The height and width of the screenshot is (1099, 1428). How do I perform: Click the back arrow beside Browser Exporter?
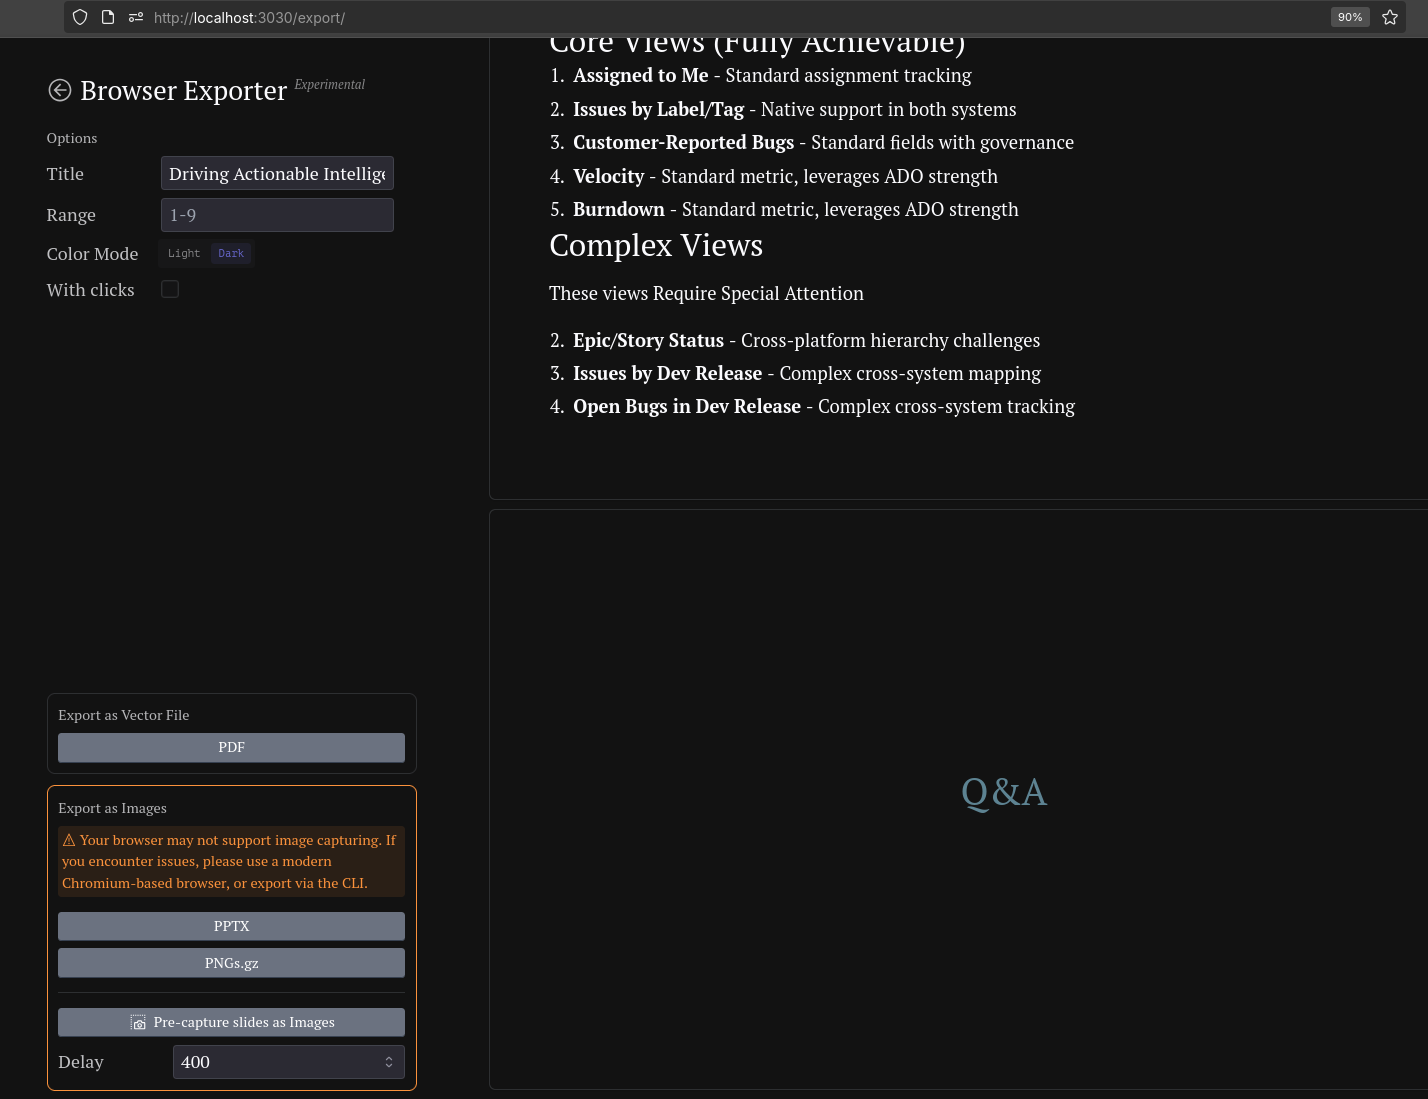[x=60, y=91]
